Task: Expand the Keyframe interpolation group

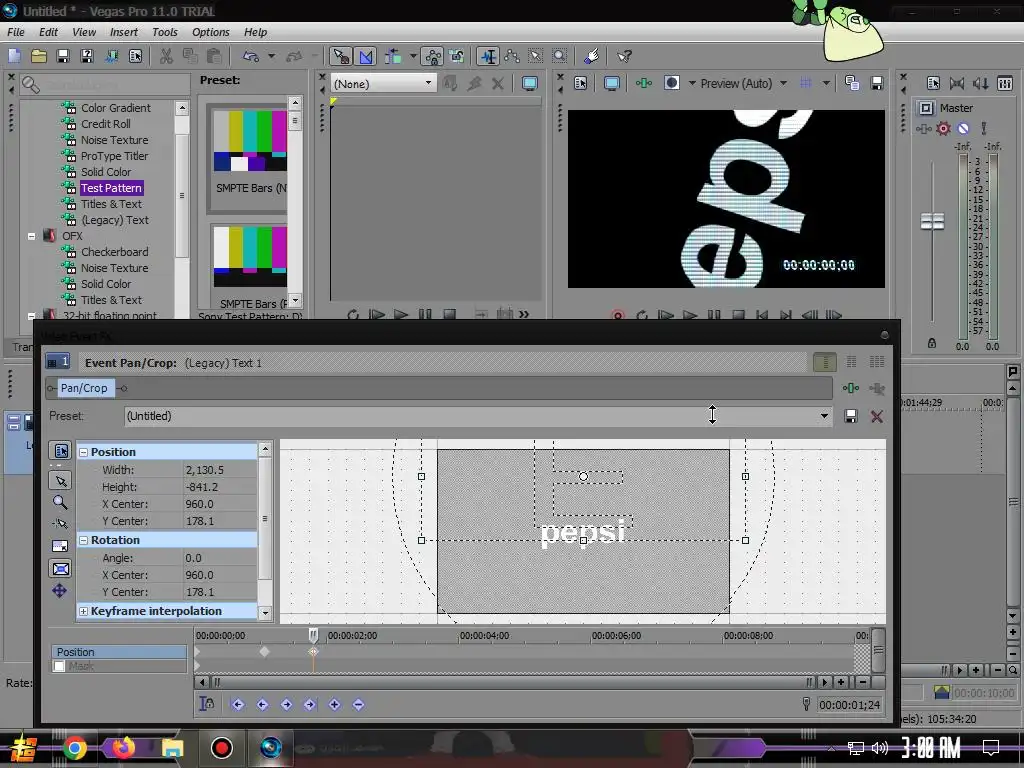Action: pyautogui.click(x=84, y=611)
